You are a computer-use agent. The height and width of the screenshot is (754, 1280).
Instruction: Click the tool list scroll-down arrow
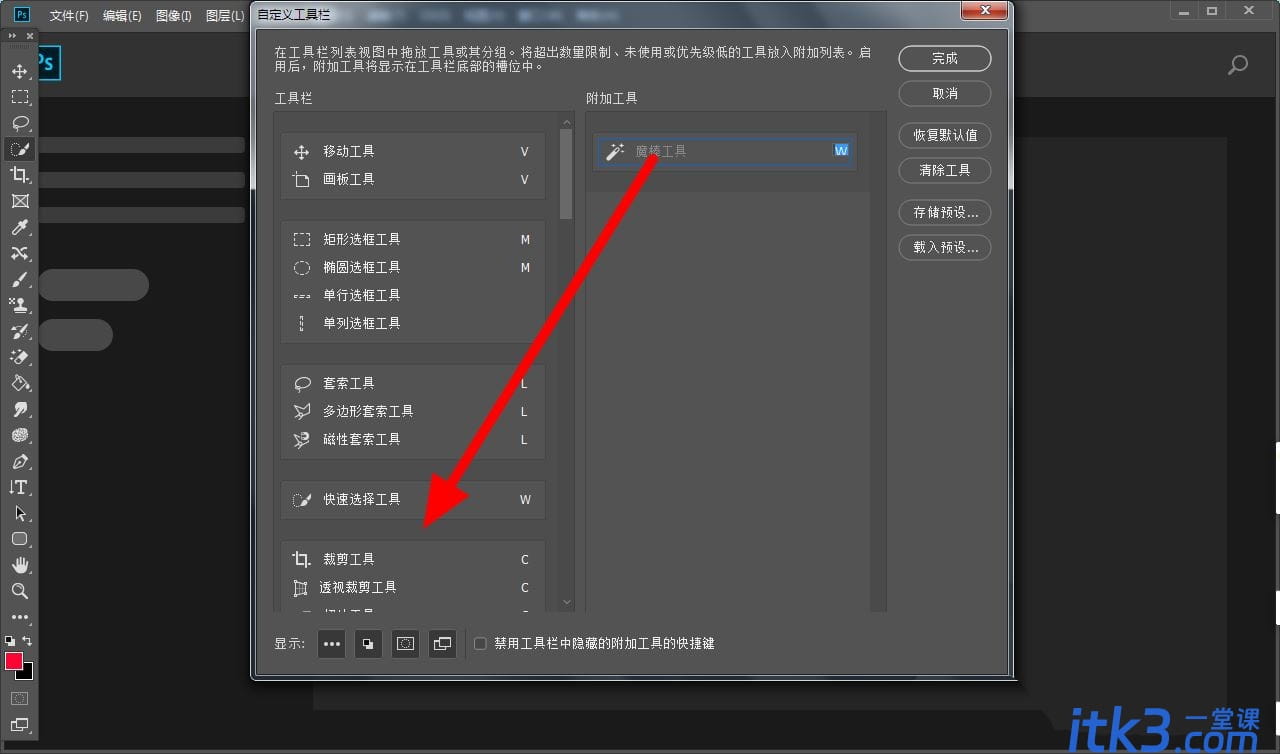567,602
